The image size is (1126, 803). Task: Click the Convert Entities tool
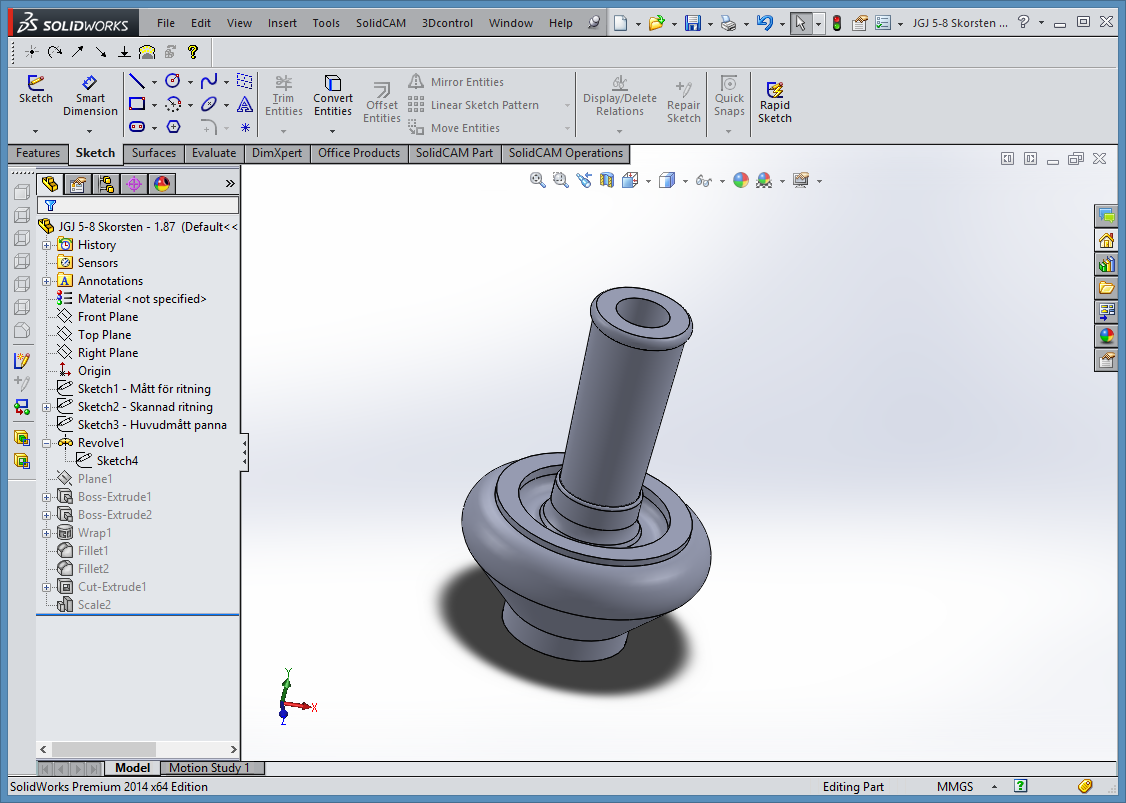tap(332, 96)
